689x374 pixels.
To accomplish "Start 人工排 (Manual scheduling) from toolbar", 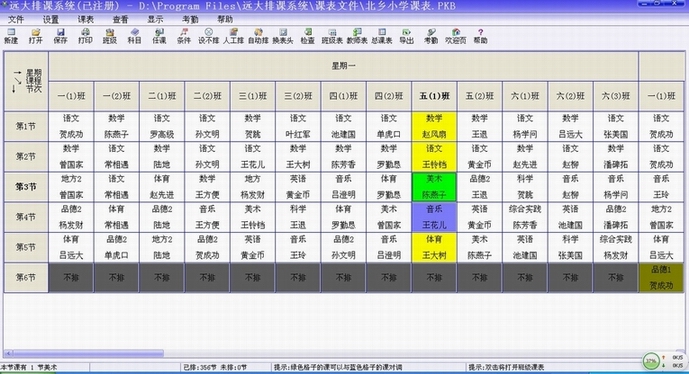I will [x=233, y=36].
